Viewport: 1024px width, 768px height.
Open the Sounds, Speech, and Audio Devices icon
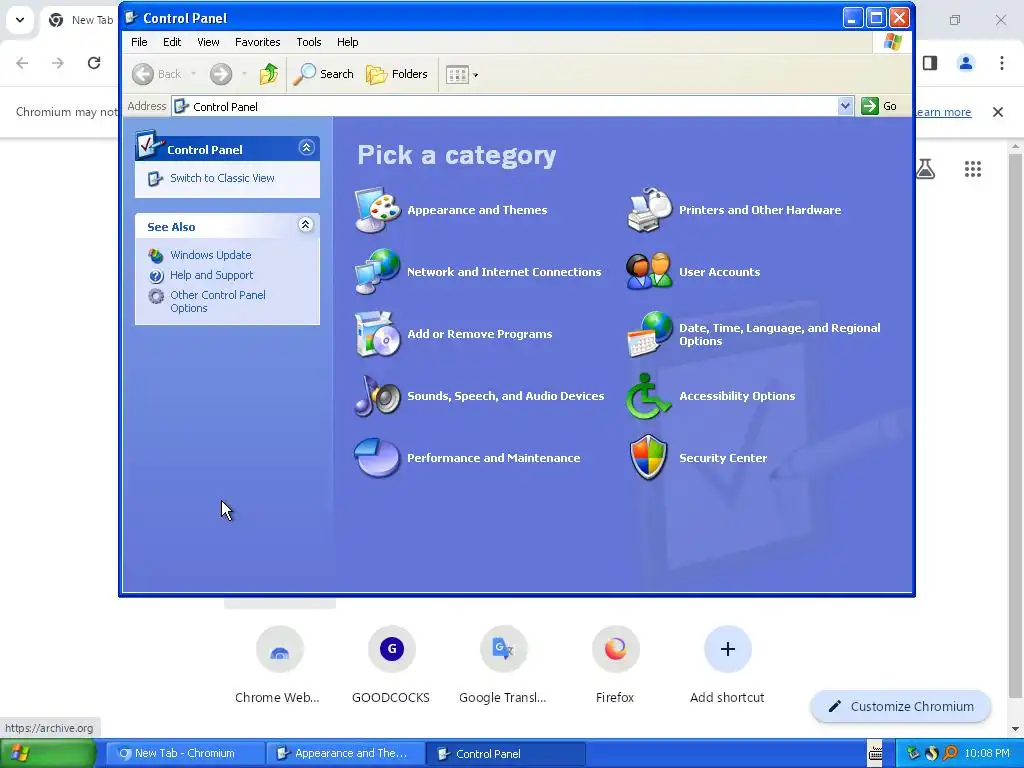tap(377, 396)
